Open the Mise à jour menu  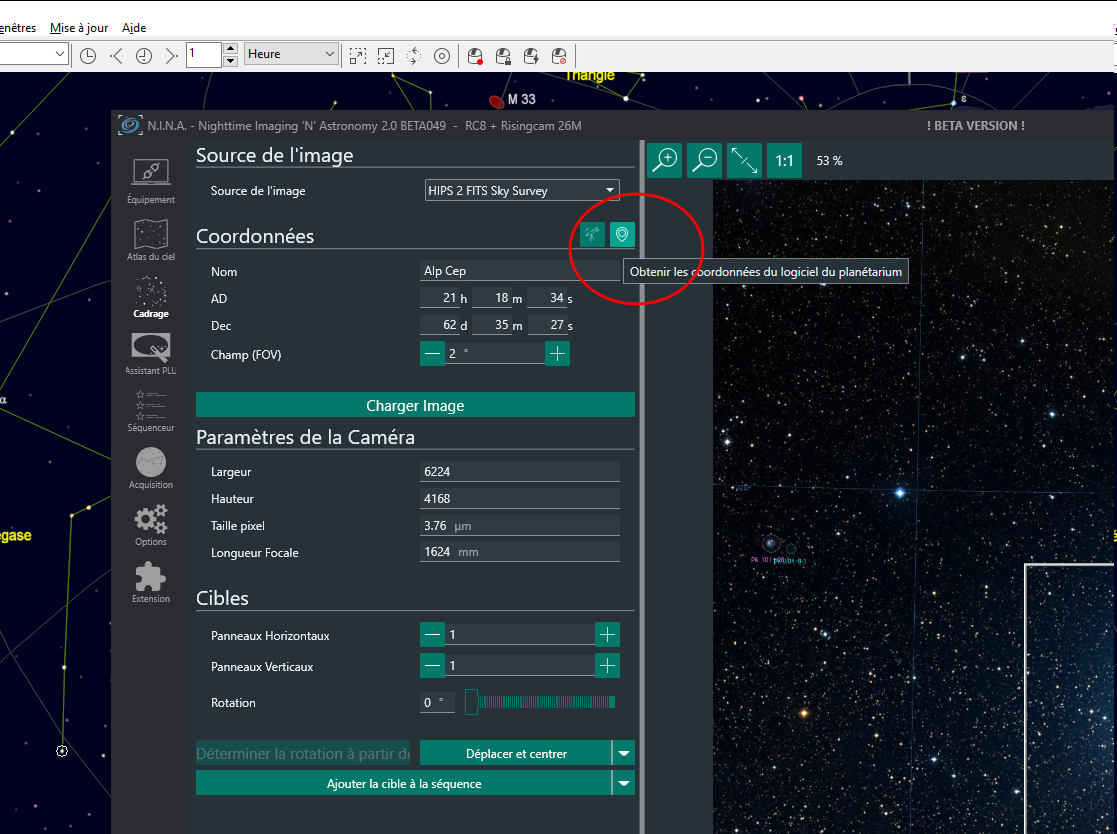79,28
